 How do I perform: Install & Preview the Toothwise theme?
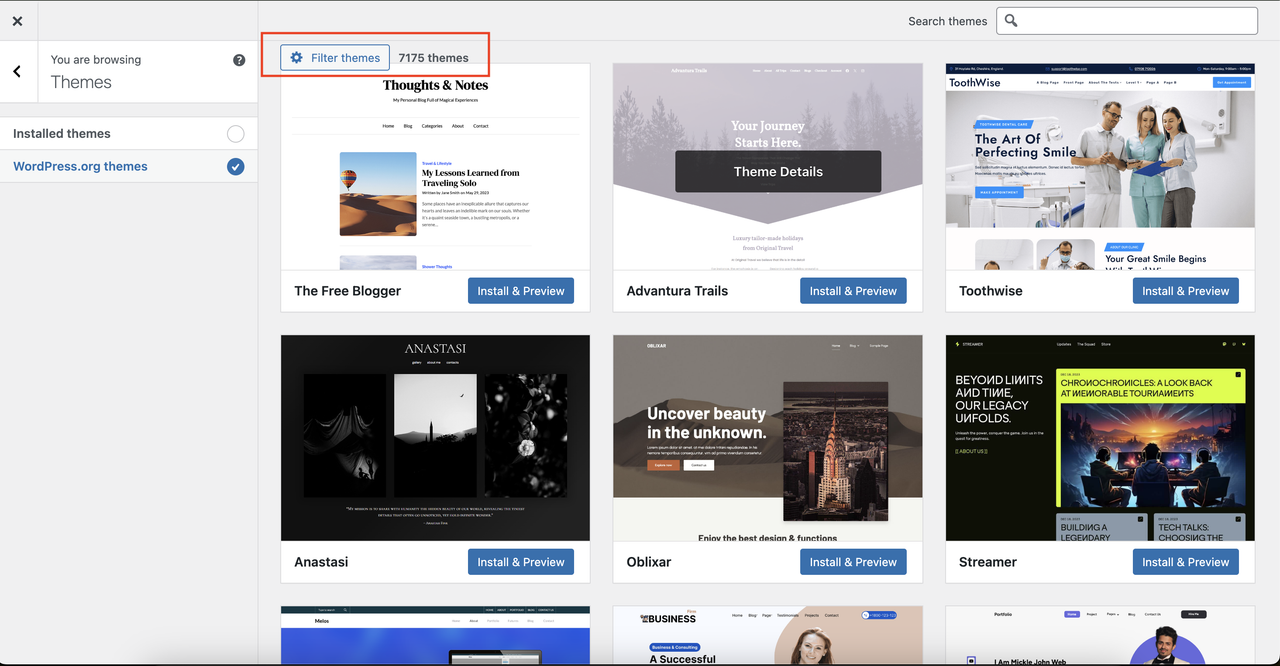1186,291
